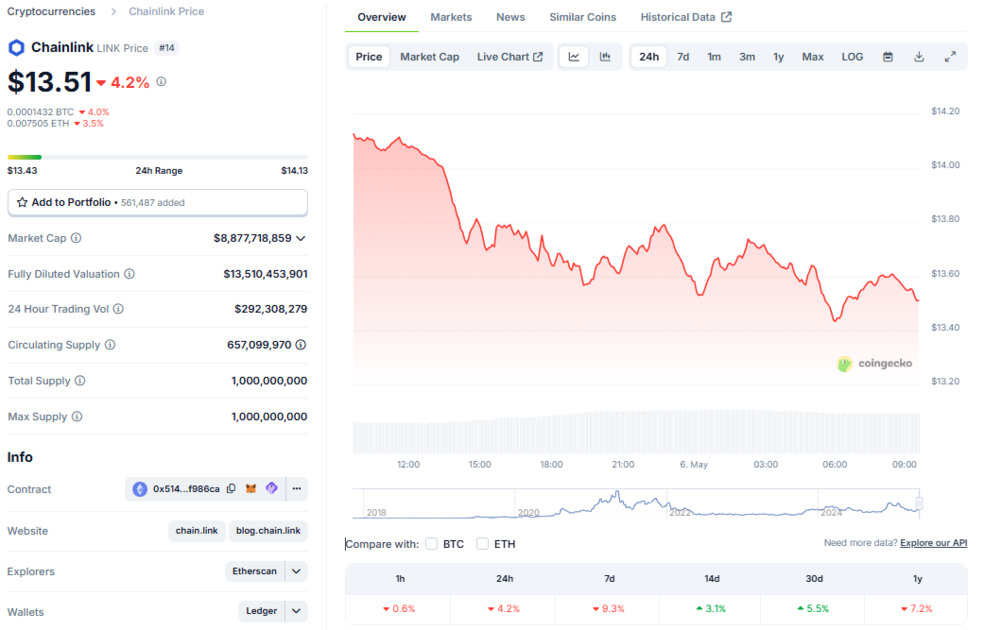
Task: Select the 7d time range
Action: click(683, 56)
